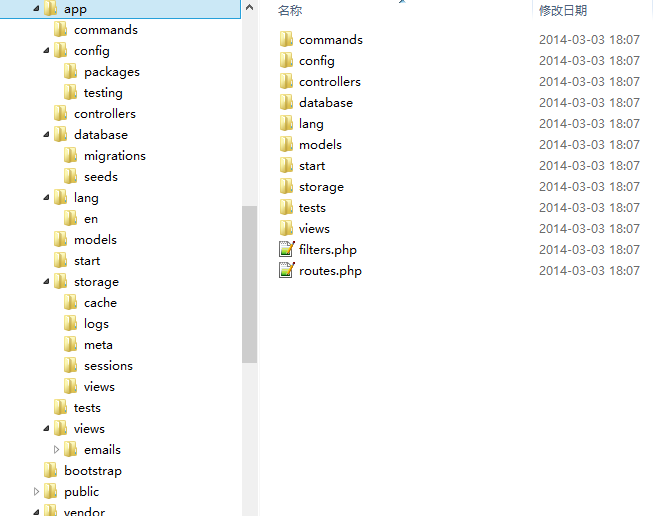Sort by 名称 column header
The image size is (654, 516).
[290, 10]
